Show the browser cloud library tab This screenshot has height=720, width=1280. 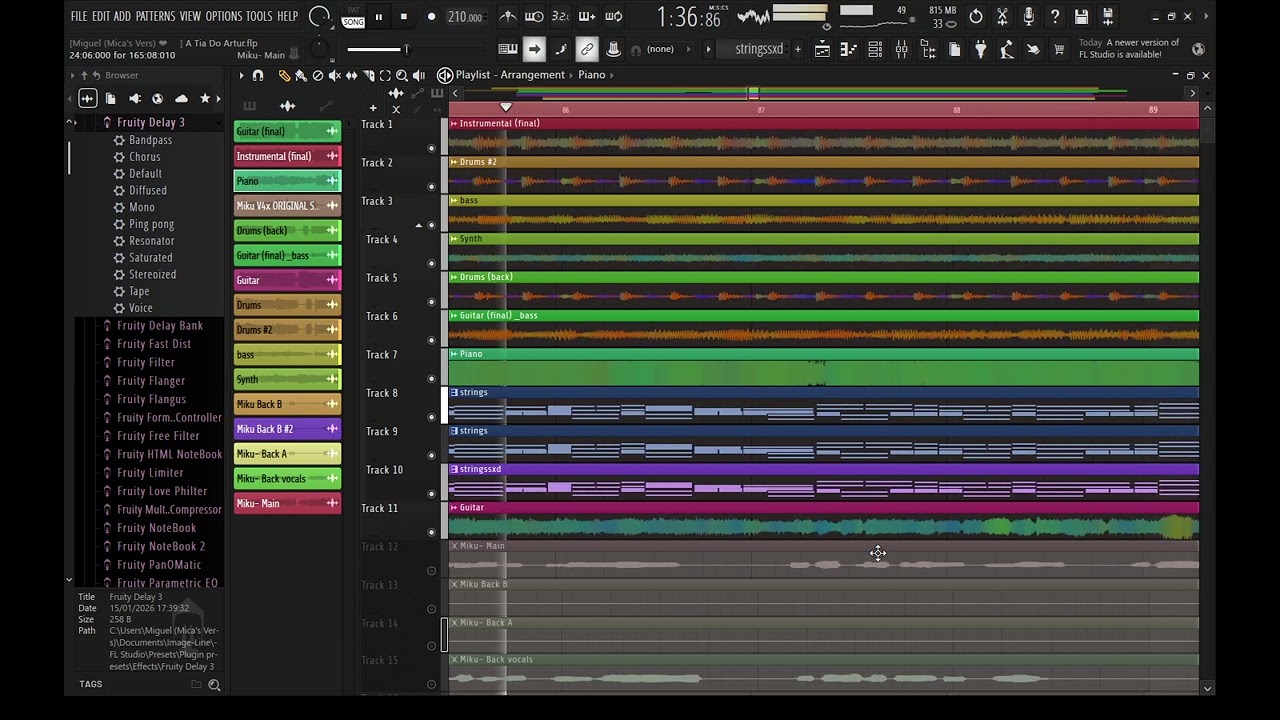[181, 98]
